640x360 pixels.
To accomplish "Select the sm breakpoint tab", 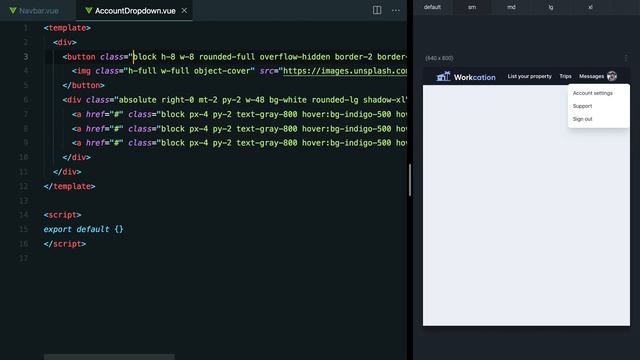I will tap(472, 7).
